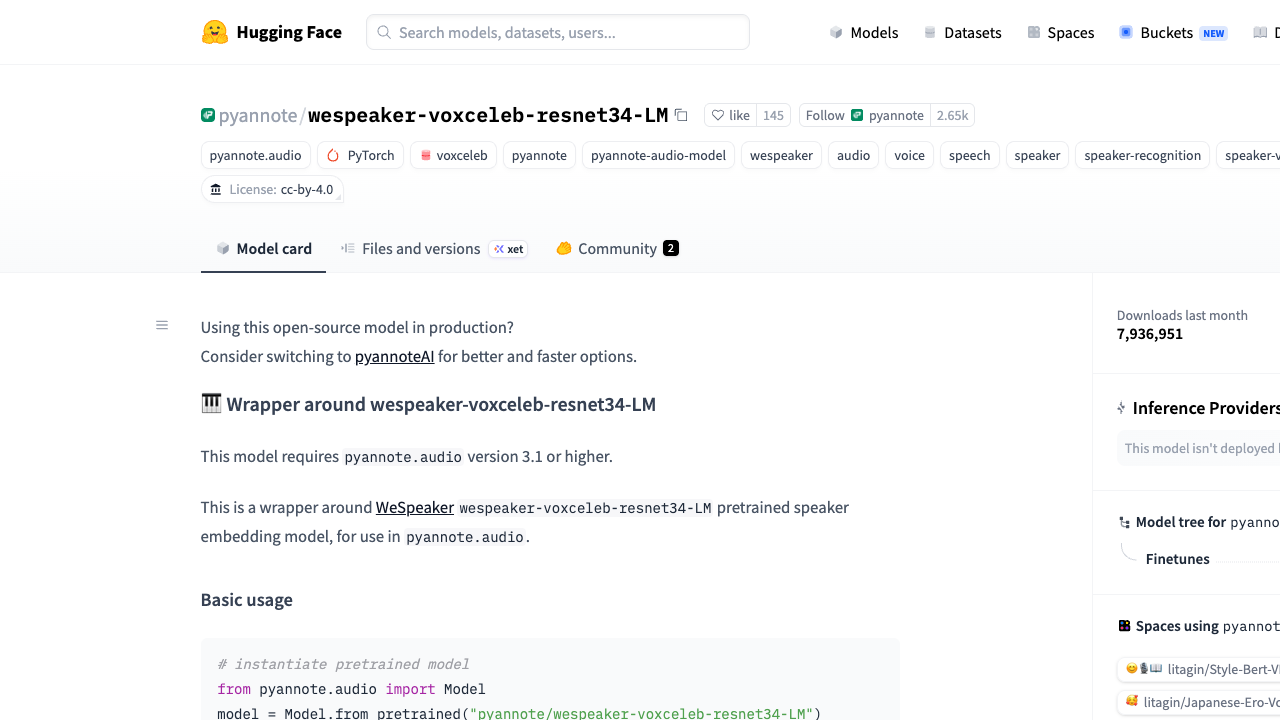Screen dimensions: 1280x720
Task: Open the Datasets navigation item
Action: click(962, 32)
